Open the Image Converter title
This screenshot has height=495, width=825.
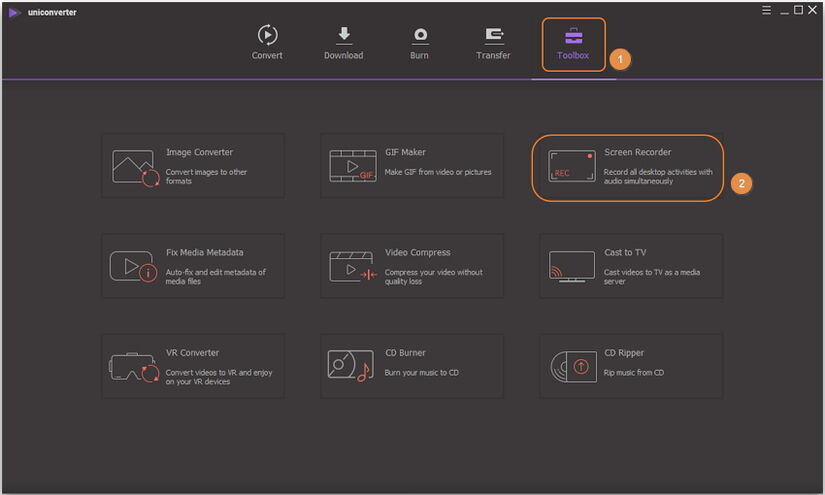tap(199, 152)
